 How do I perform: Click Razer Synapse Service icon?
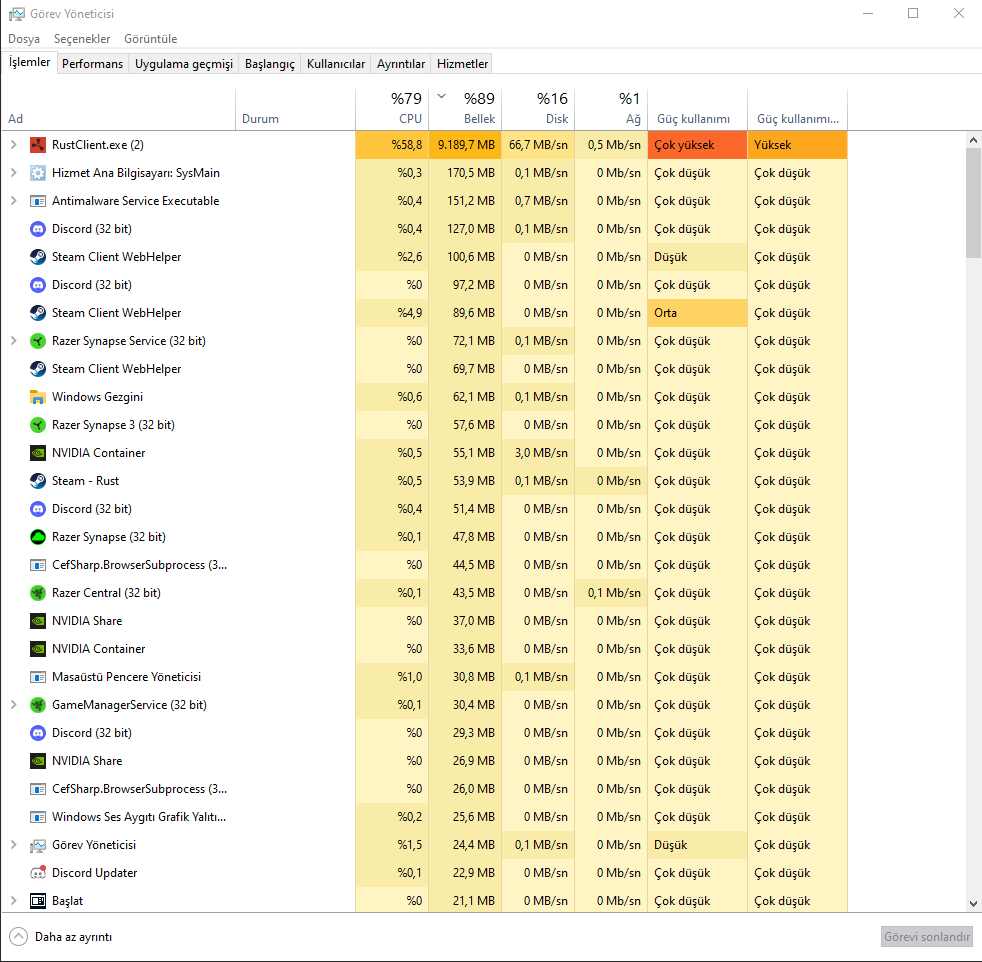coord(38,341)
